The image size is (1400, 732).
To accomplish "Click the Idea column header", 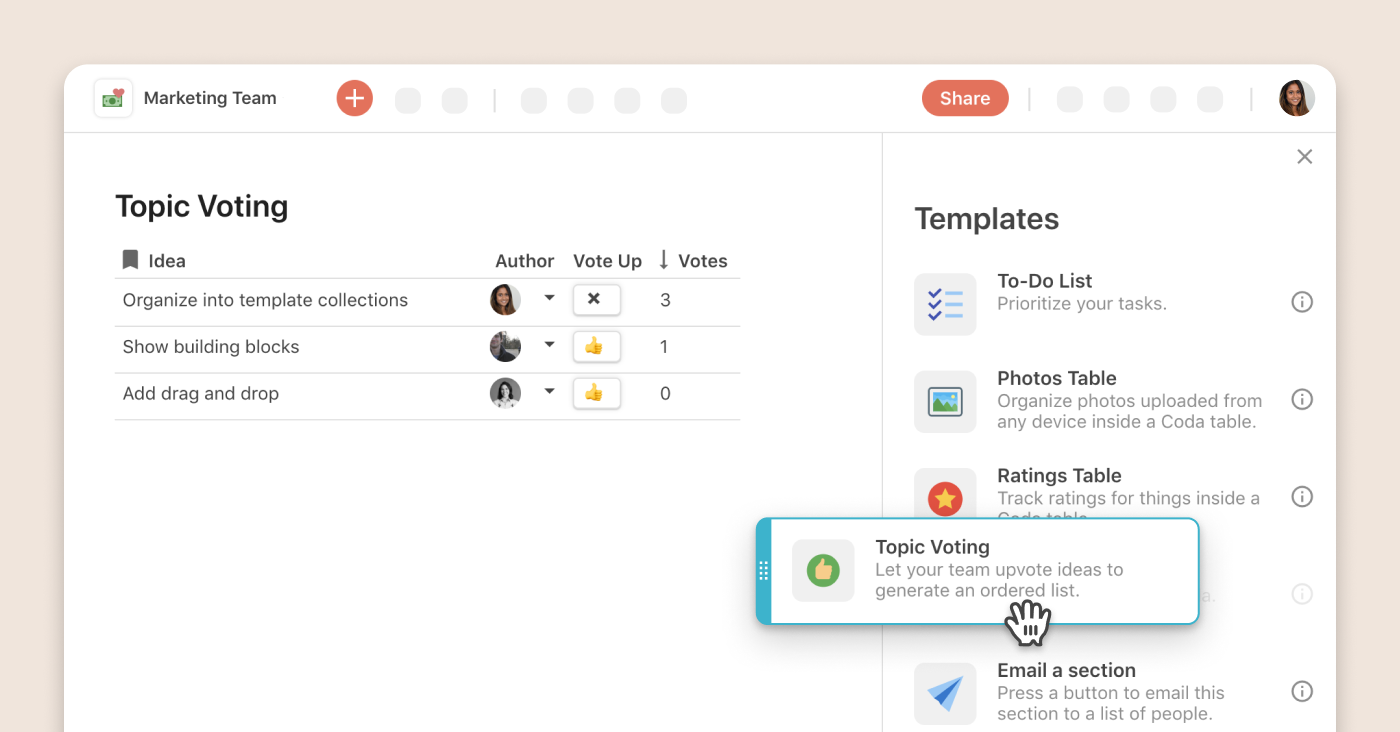I will 166,261.
